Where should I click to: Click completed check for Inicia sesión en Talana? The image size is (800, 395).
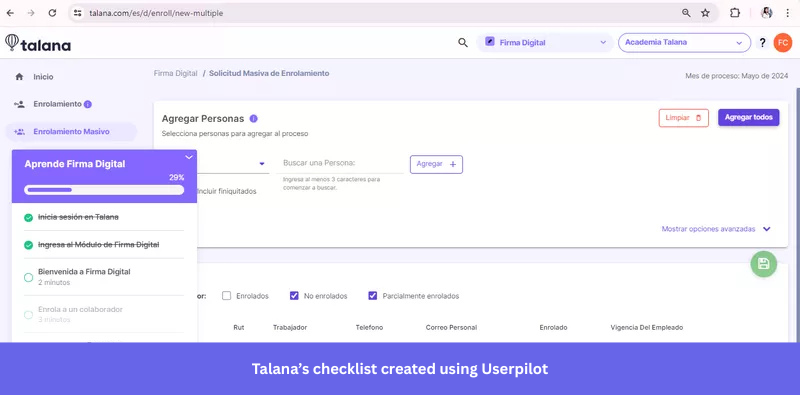point(29,217)
